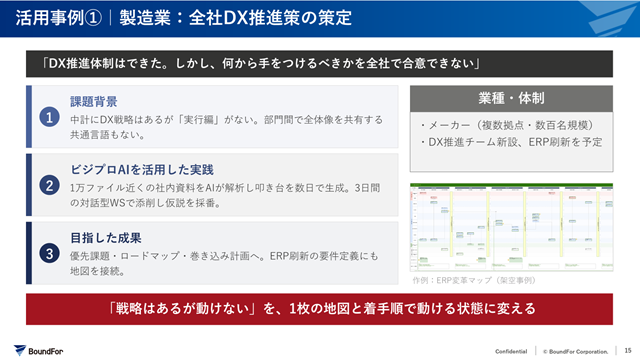Select the 課題背景 heading
Viewport: 641px width, 363px height.
pos(94,101)
